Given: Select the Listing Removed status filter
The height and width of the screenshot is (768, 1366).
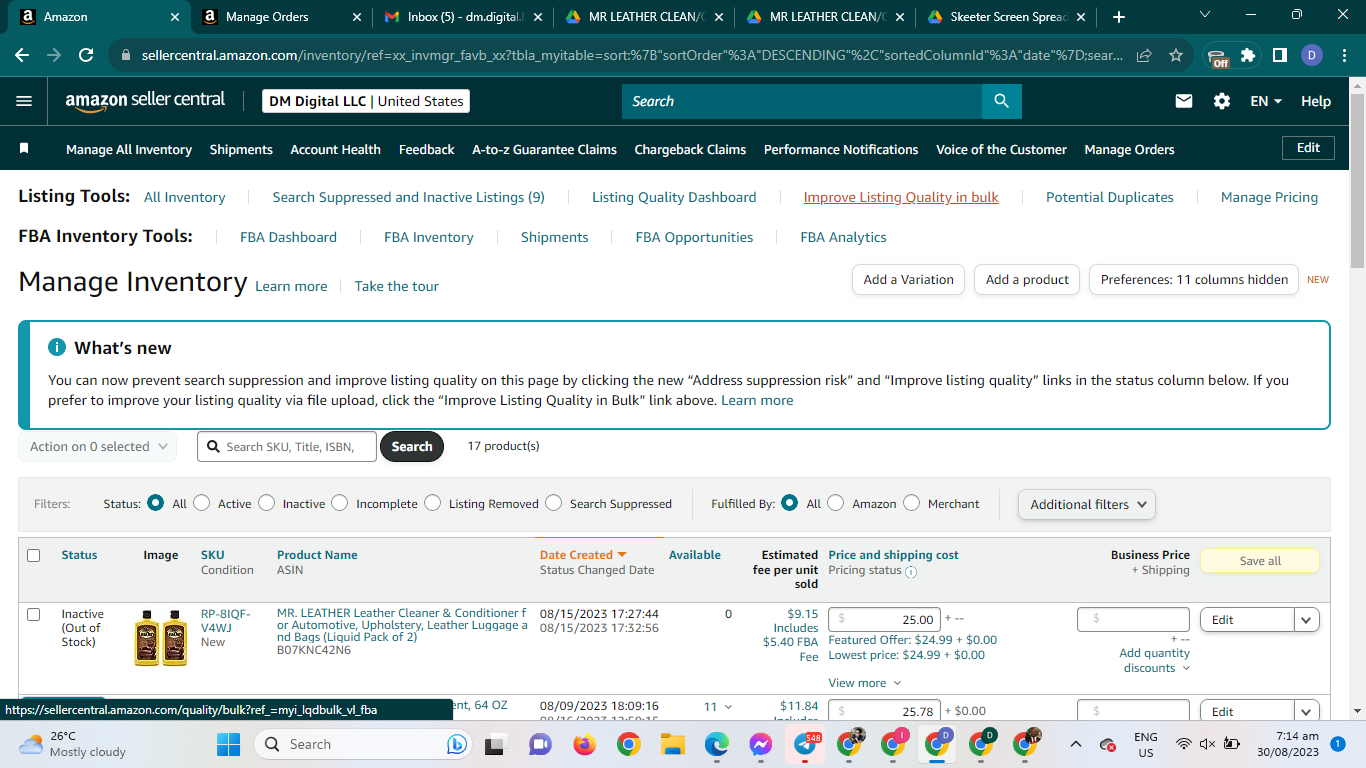Looking at the screenshot, I should coord(432,503).
